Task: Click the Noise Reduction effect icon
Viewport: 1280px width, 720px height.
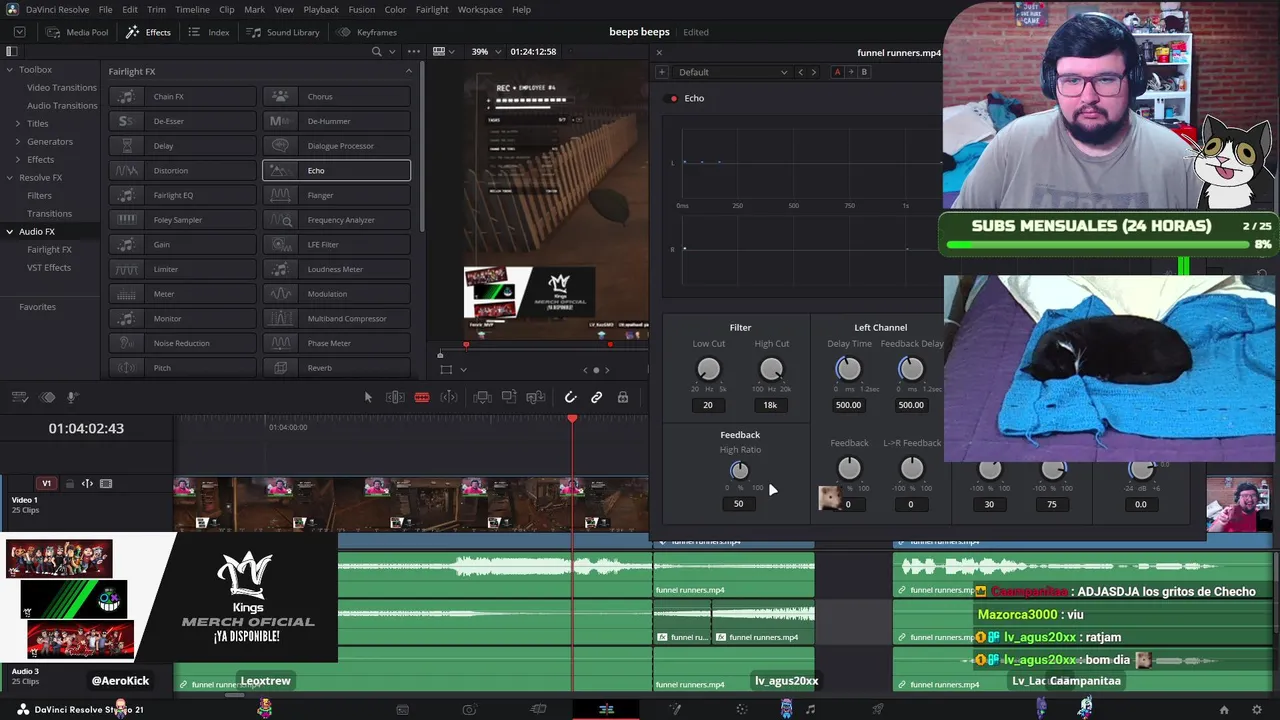Action: pyautogui.click(x=126, y=343)
